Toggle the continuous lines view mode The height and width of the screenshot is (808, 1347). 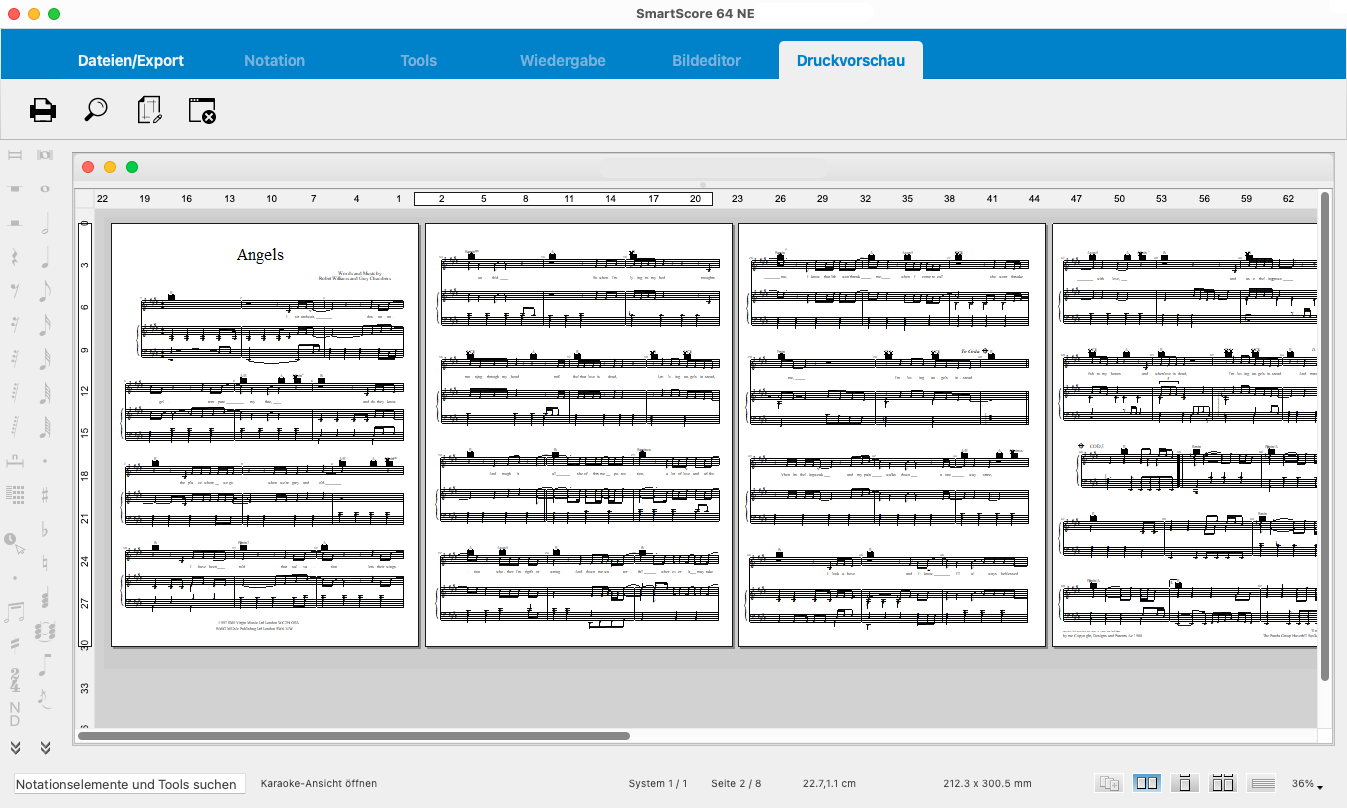coord(1262,783)
